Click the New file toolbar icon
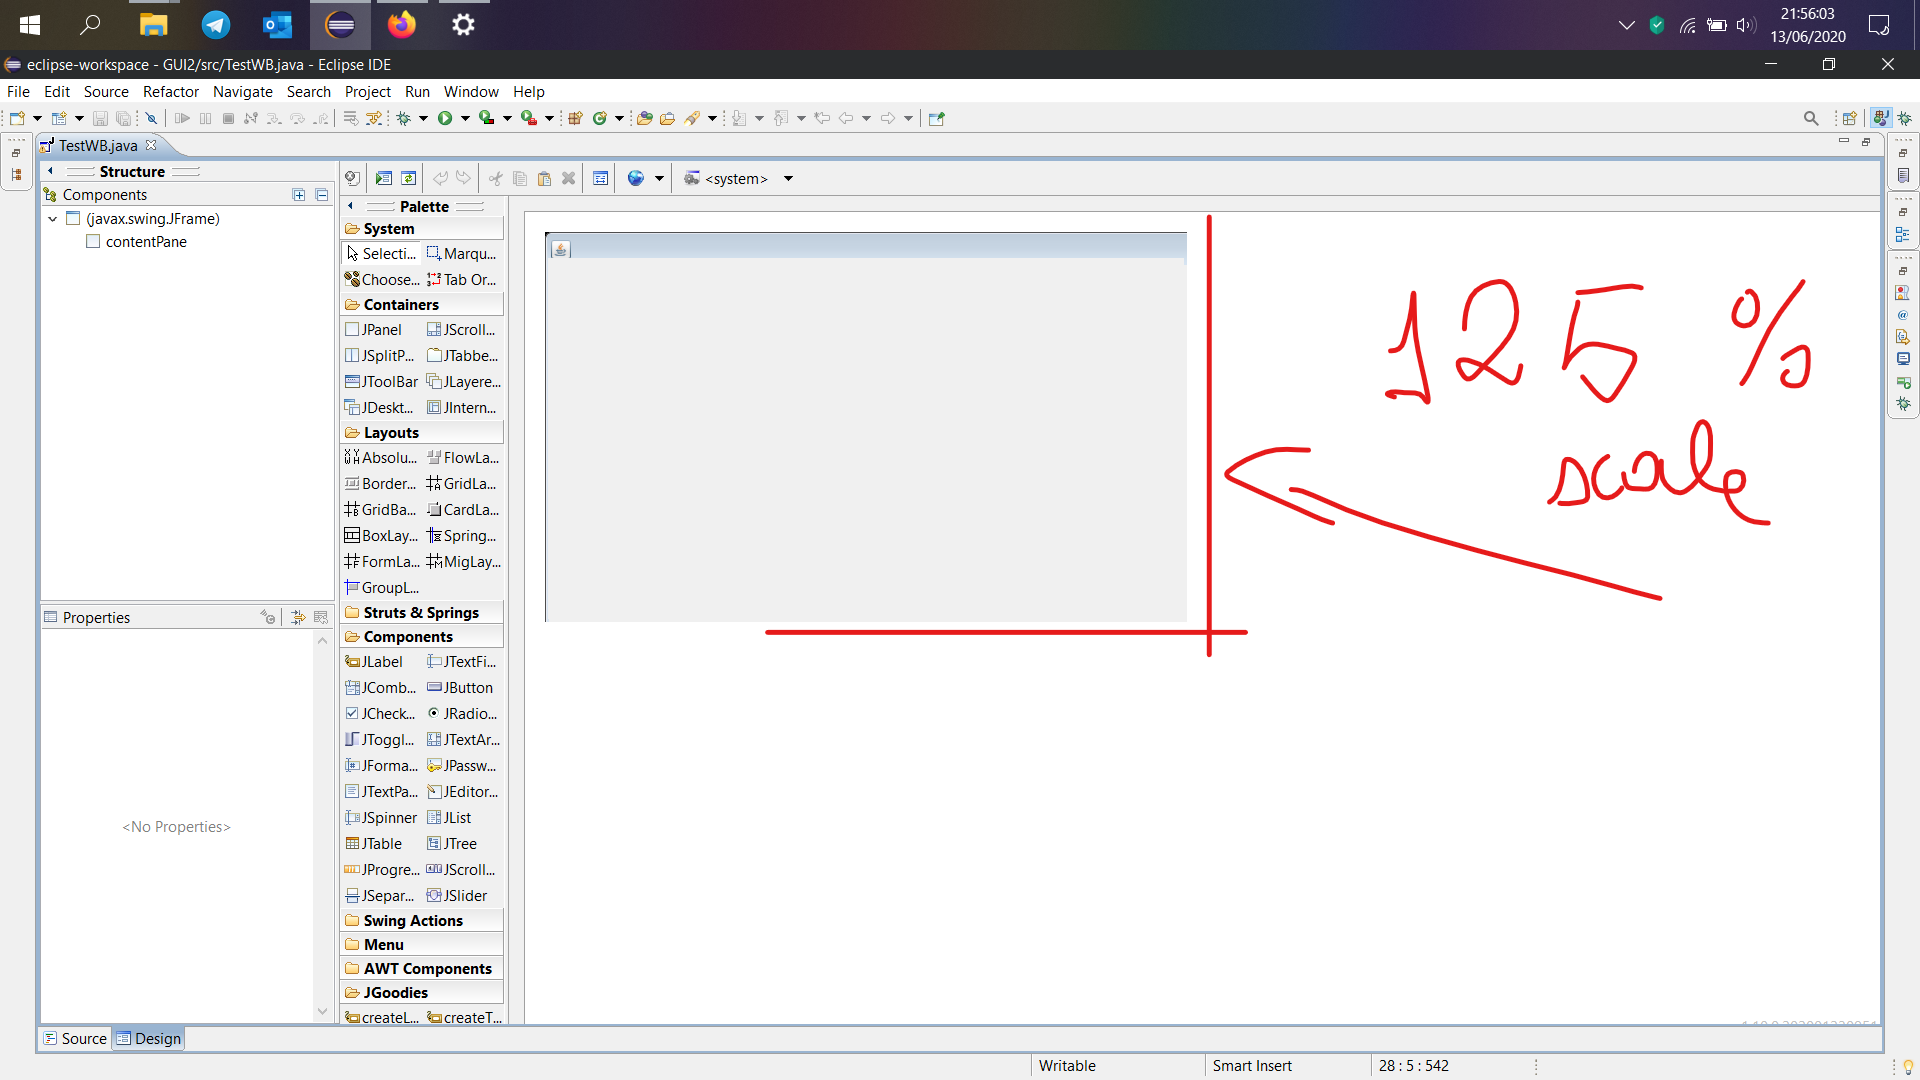1920x1080 pixels. pyautogui.click(x=17, y=118)
